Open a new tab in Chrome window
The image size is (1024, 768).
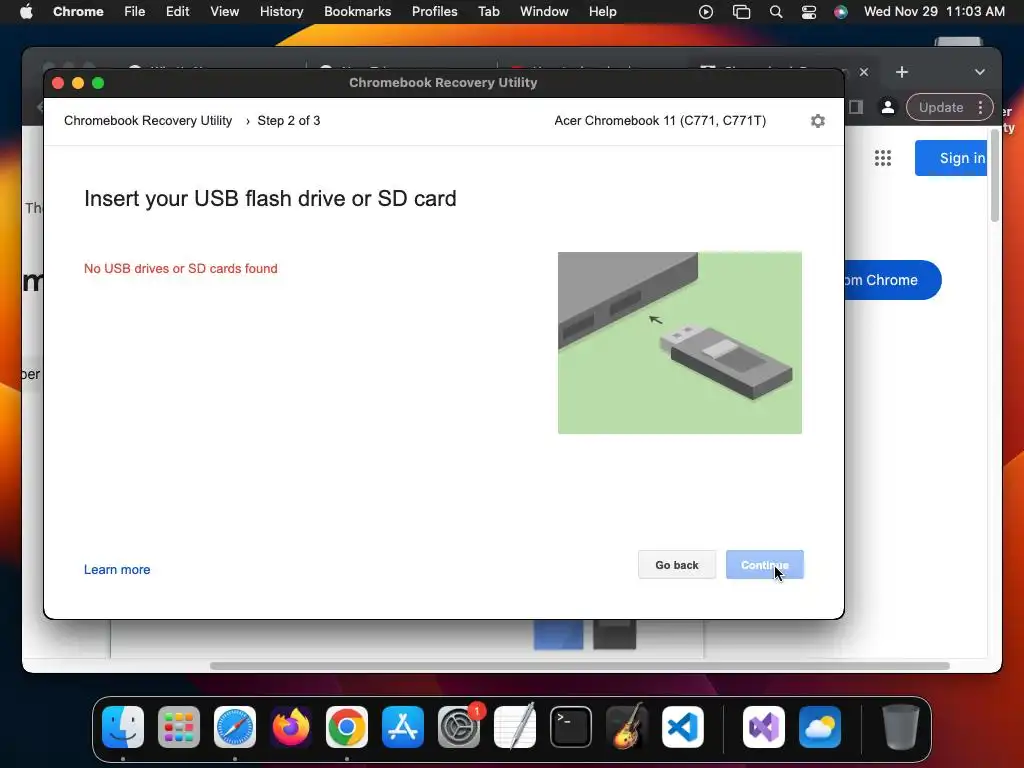pos(902,72)
